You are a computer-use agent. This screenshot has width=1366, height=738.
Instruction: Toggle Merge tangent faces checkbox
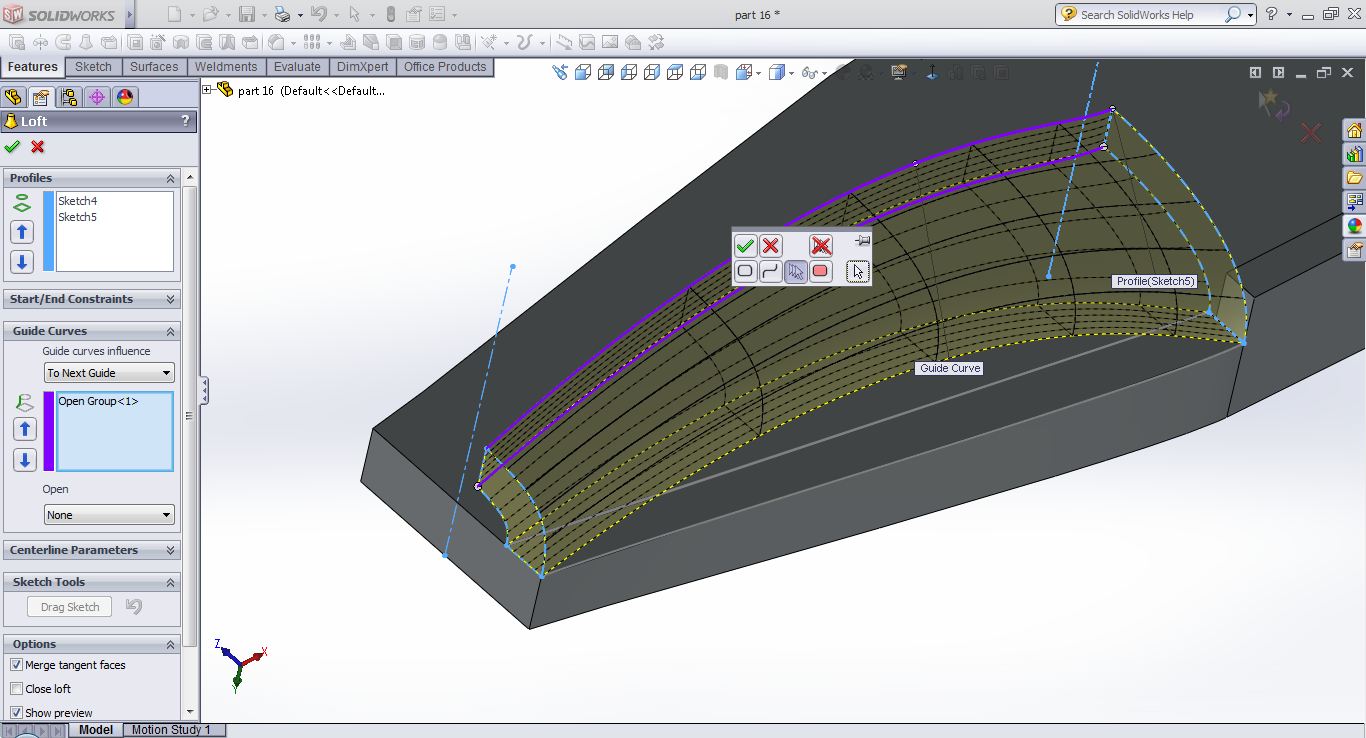16,665
